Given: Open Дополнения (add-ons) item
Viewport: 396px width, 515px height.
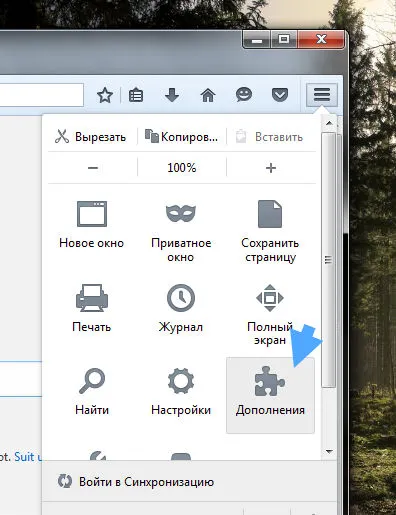Looking at the screenshot, I should [x=270, y=395].
